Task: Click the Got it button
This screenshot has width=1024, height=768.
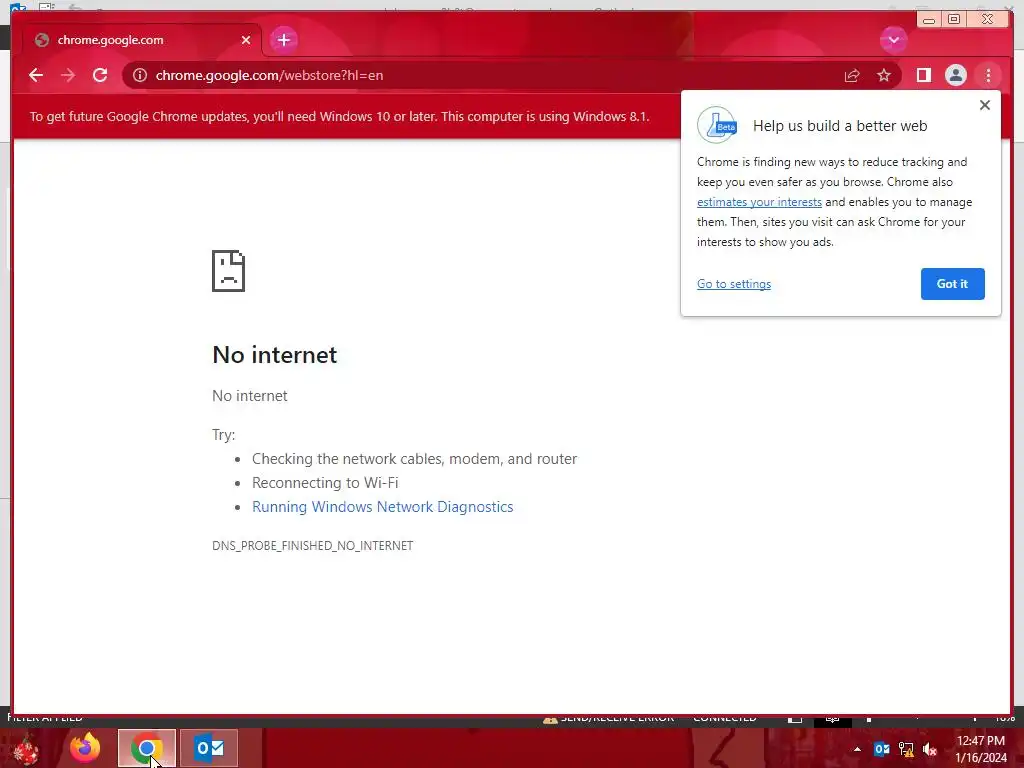Action: (952, 283)
